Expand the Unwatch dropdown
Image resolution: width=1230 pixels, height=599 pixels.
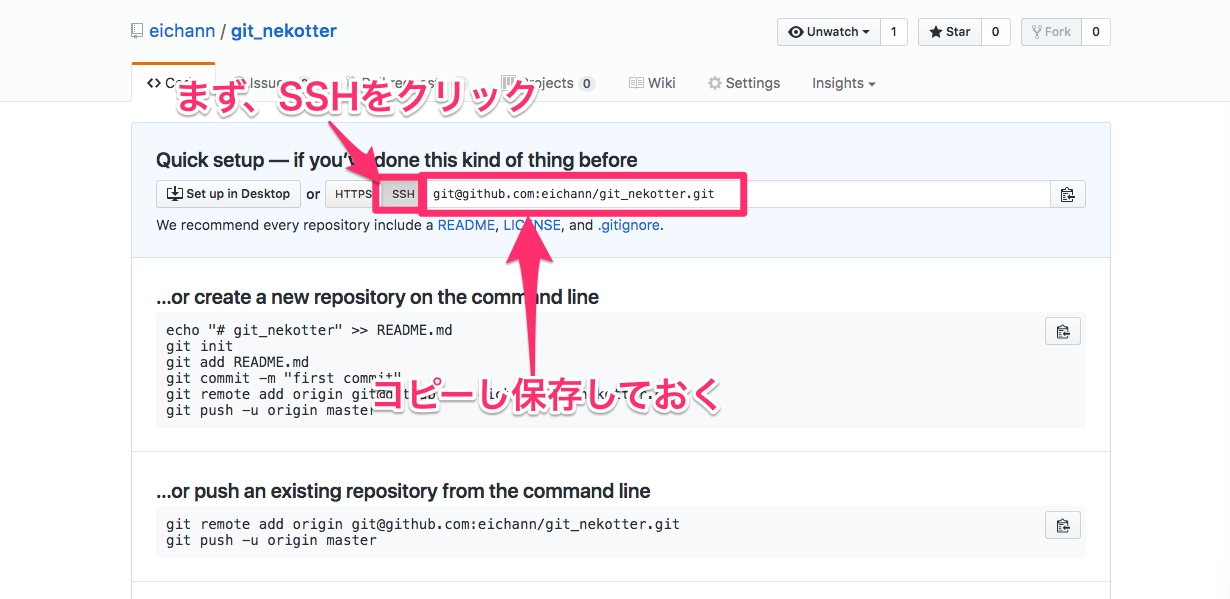coord(829,32)
